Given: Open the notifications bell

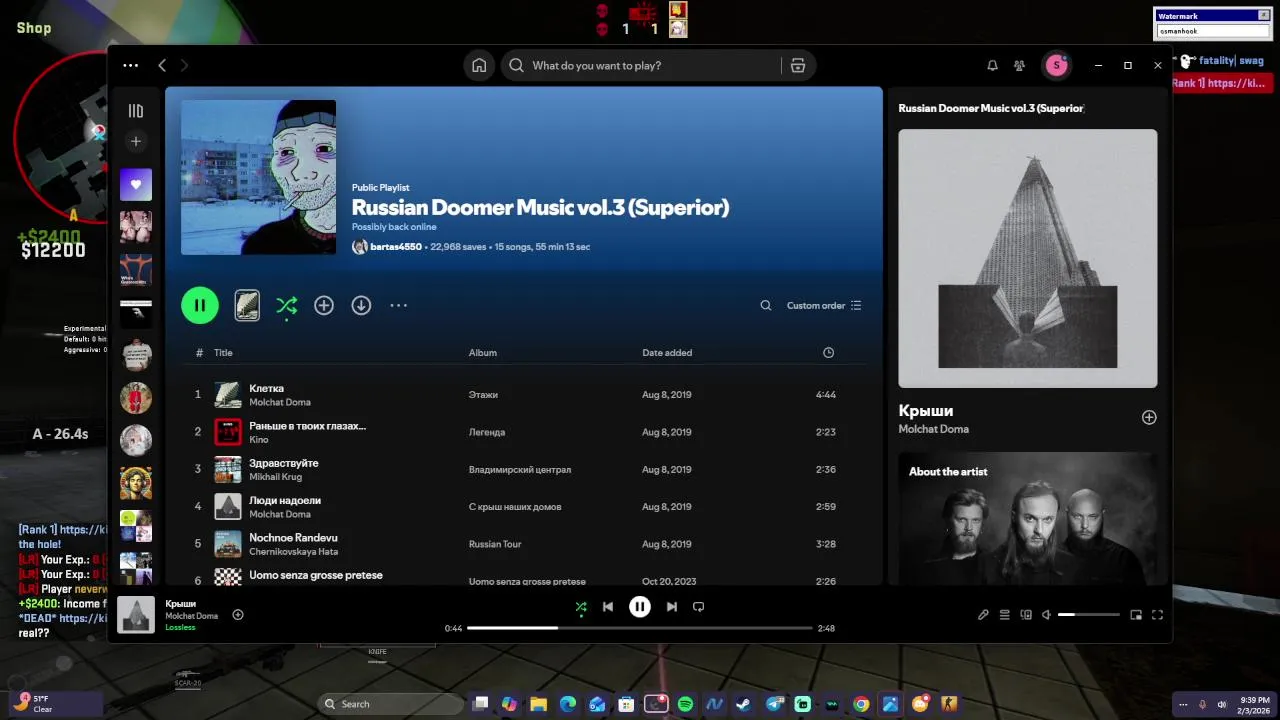Looking at the screenshot, I should 992,65.
